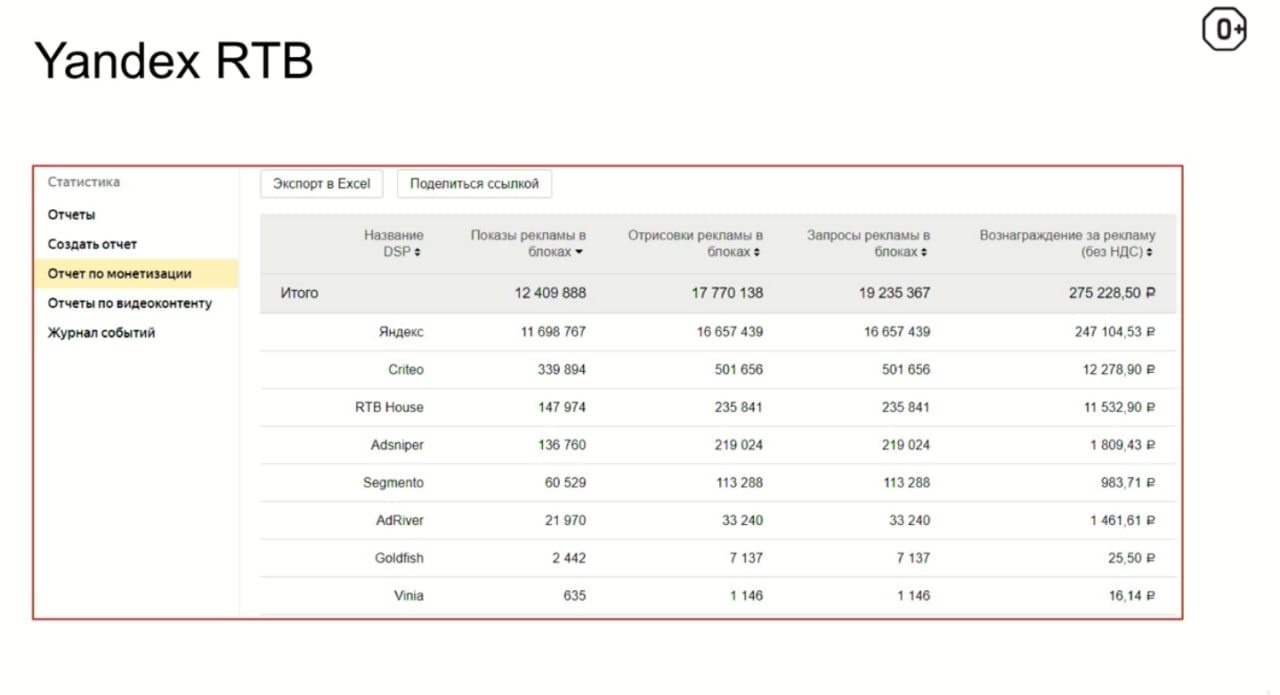Viewport: 1280px width, 695px height.
Task: Click the Criteo DSP name
Action: click(x=406, y=369)
